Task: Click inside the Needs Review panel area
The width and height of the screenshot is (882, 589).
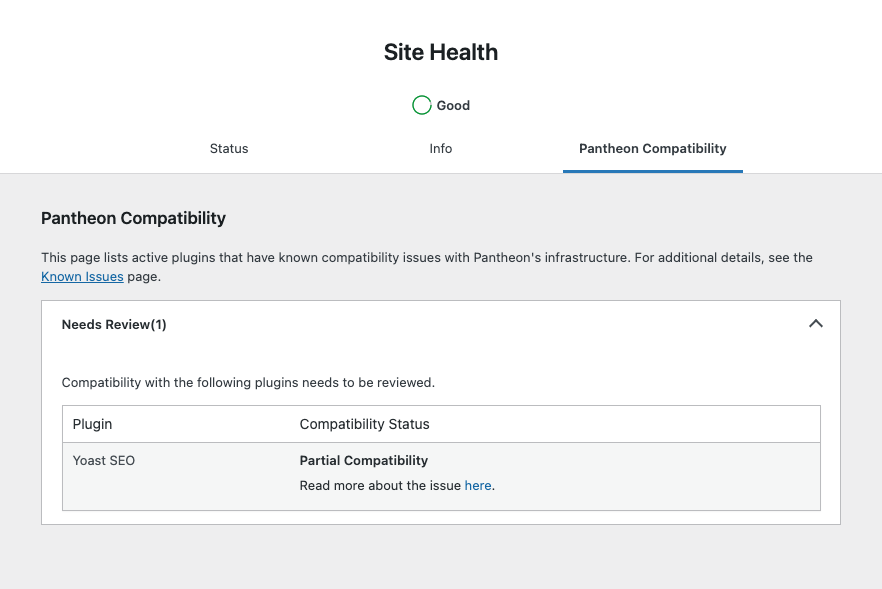Action: (x=440, y=350)
